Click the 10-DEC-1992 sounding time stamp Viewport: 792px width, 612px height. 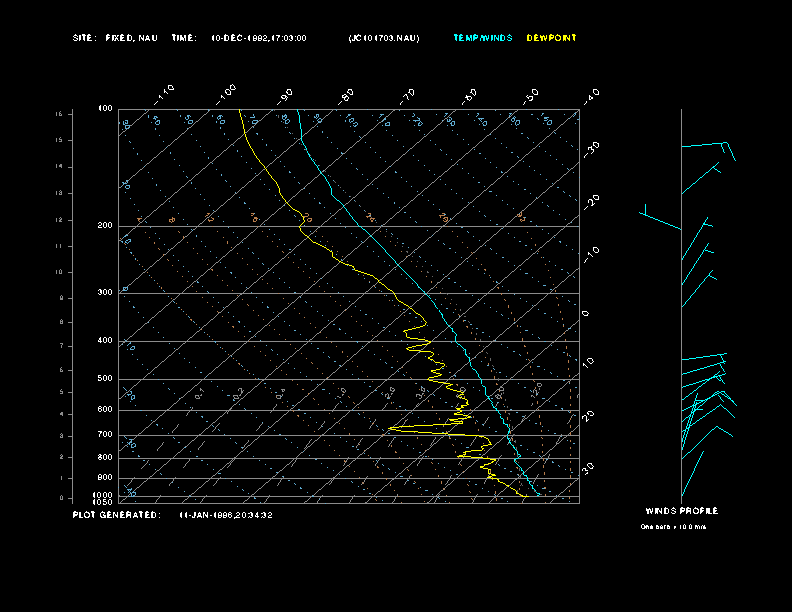click(258, 38)
